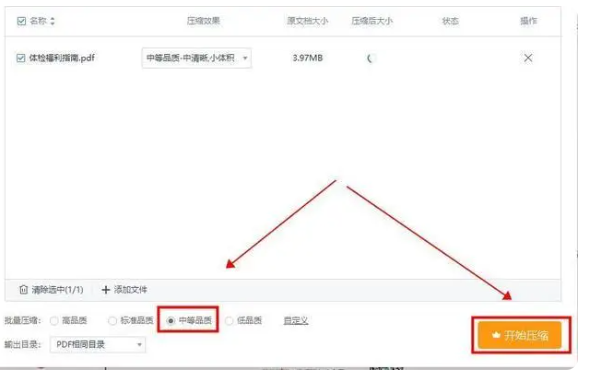Click the 原文档大小 column header
Screen dimensions: 598x373
[x=307, y=21]
